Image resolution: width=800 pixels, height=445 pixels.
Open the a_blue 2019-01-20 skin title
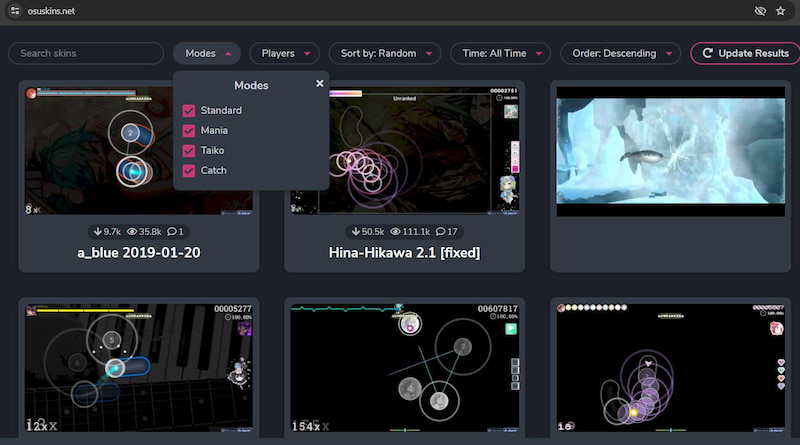click(139, 253)
